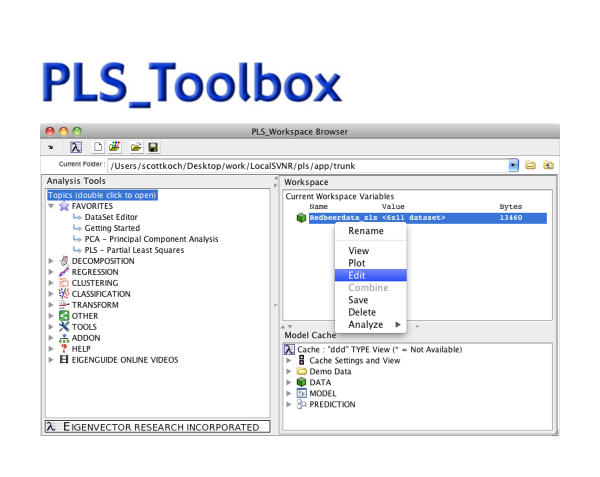This screenshot has height=477, width=600.
Task: Click the MODEL icon in Model Cache
Action: [302, 393]
